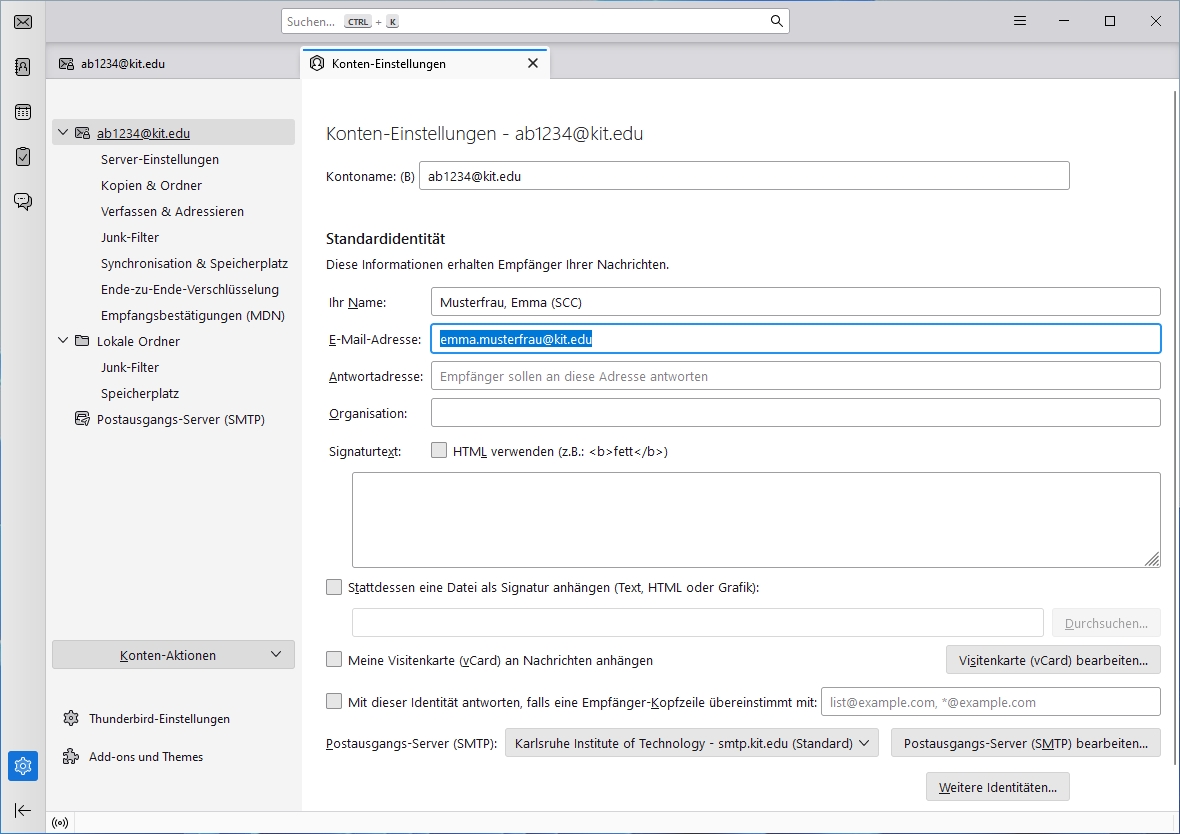Click Visitenkarte (vCard) bearbeiten button
This screenshot has height=834, width=1180.
1052,660
